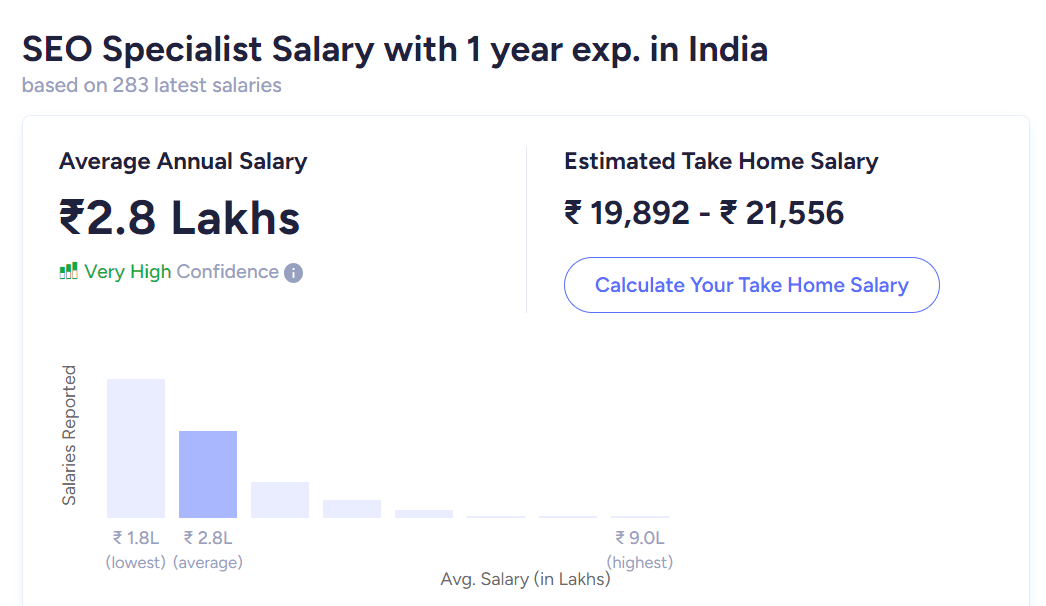Click the based on 283 latest salaries link
The image size is (1046, 606).
(150, 85)
